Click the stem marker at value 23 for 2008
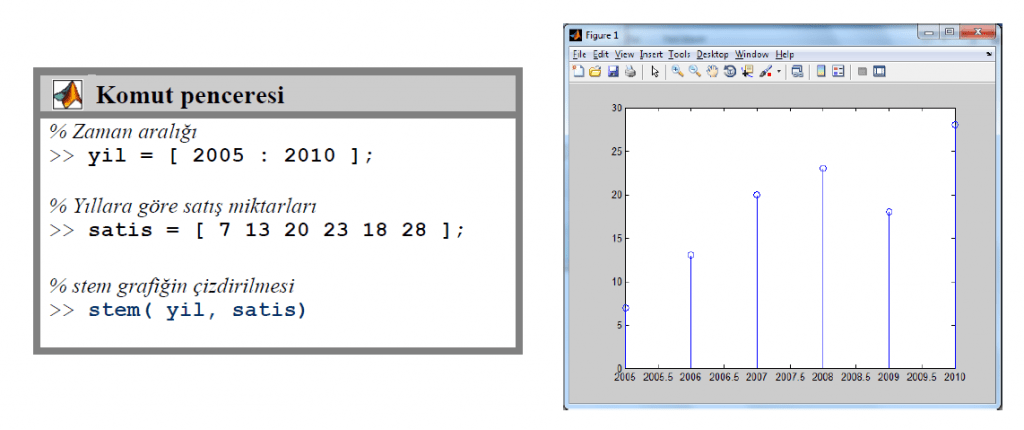The width and height of the screenshot is (1024, 430). 823,169
